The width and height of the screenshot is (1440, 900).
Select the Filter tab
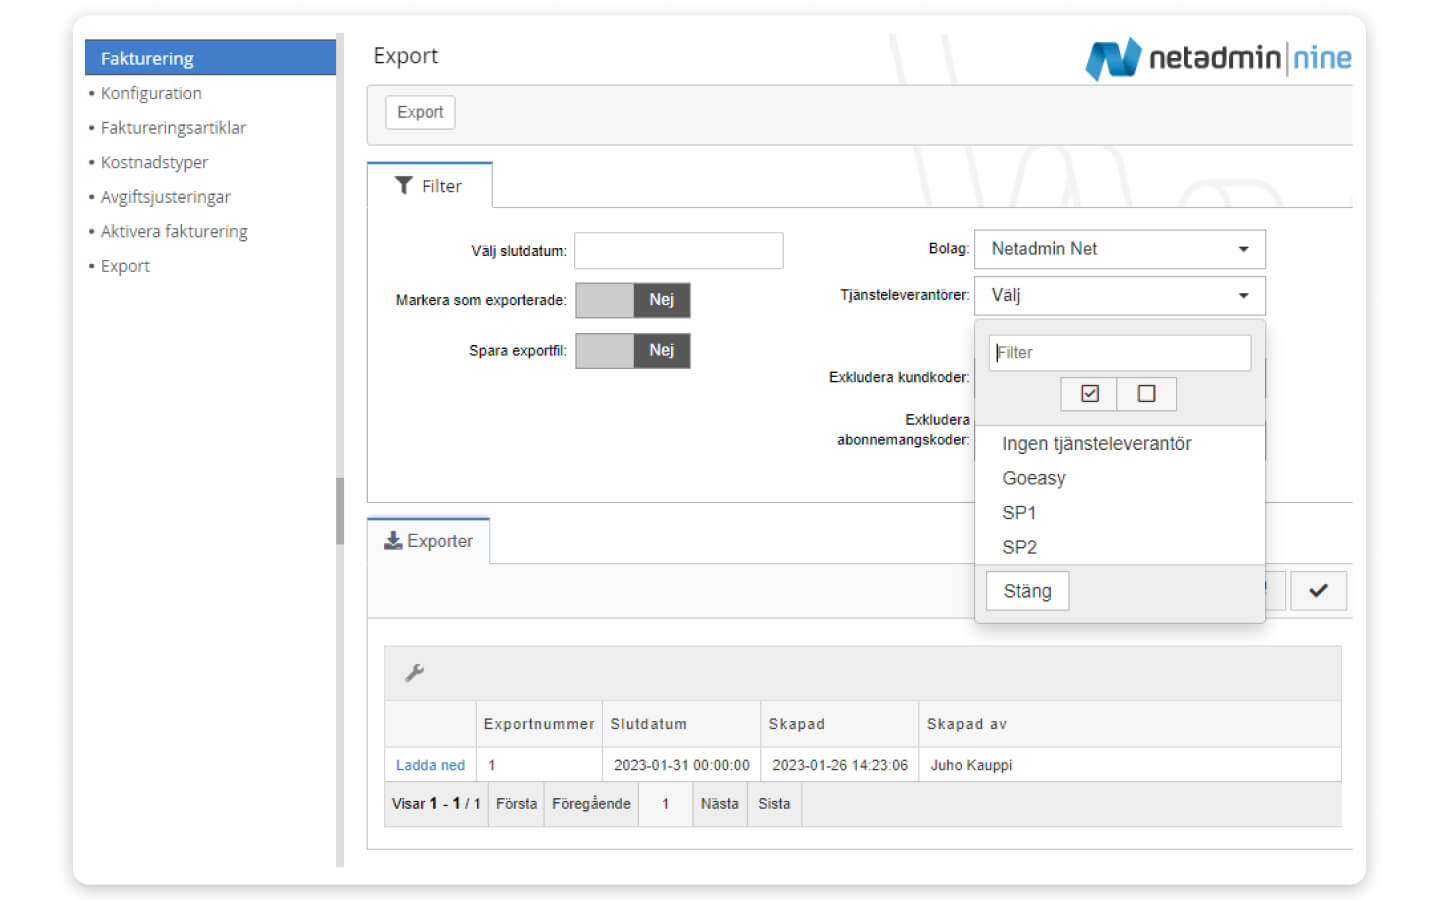[x=430, y=186]
